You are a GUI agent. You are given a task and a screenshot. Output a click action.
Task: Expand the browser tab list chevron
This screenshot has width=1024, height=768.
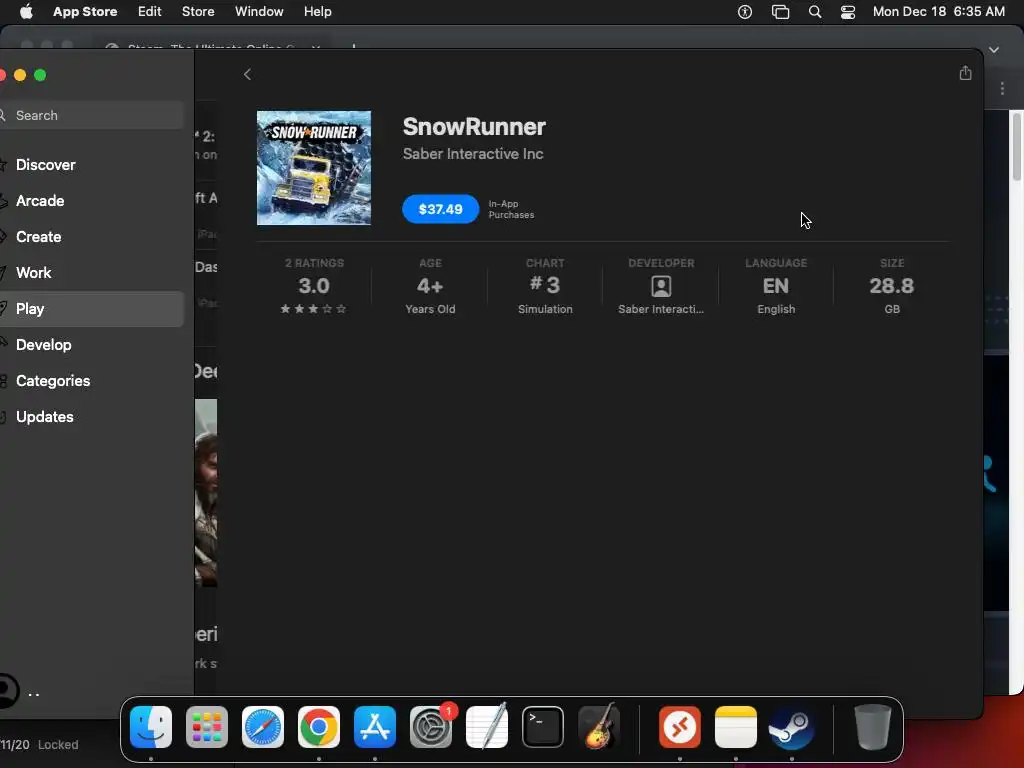click(994, 50)
